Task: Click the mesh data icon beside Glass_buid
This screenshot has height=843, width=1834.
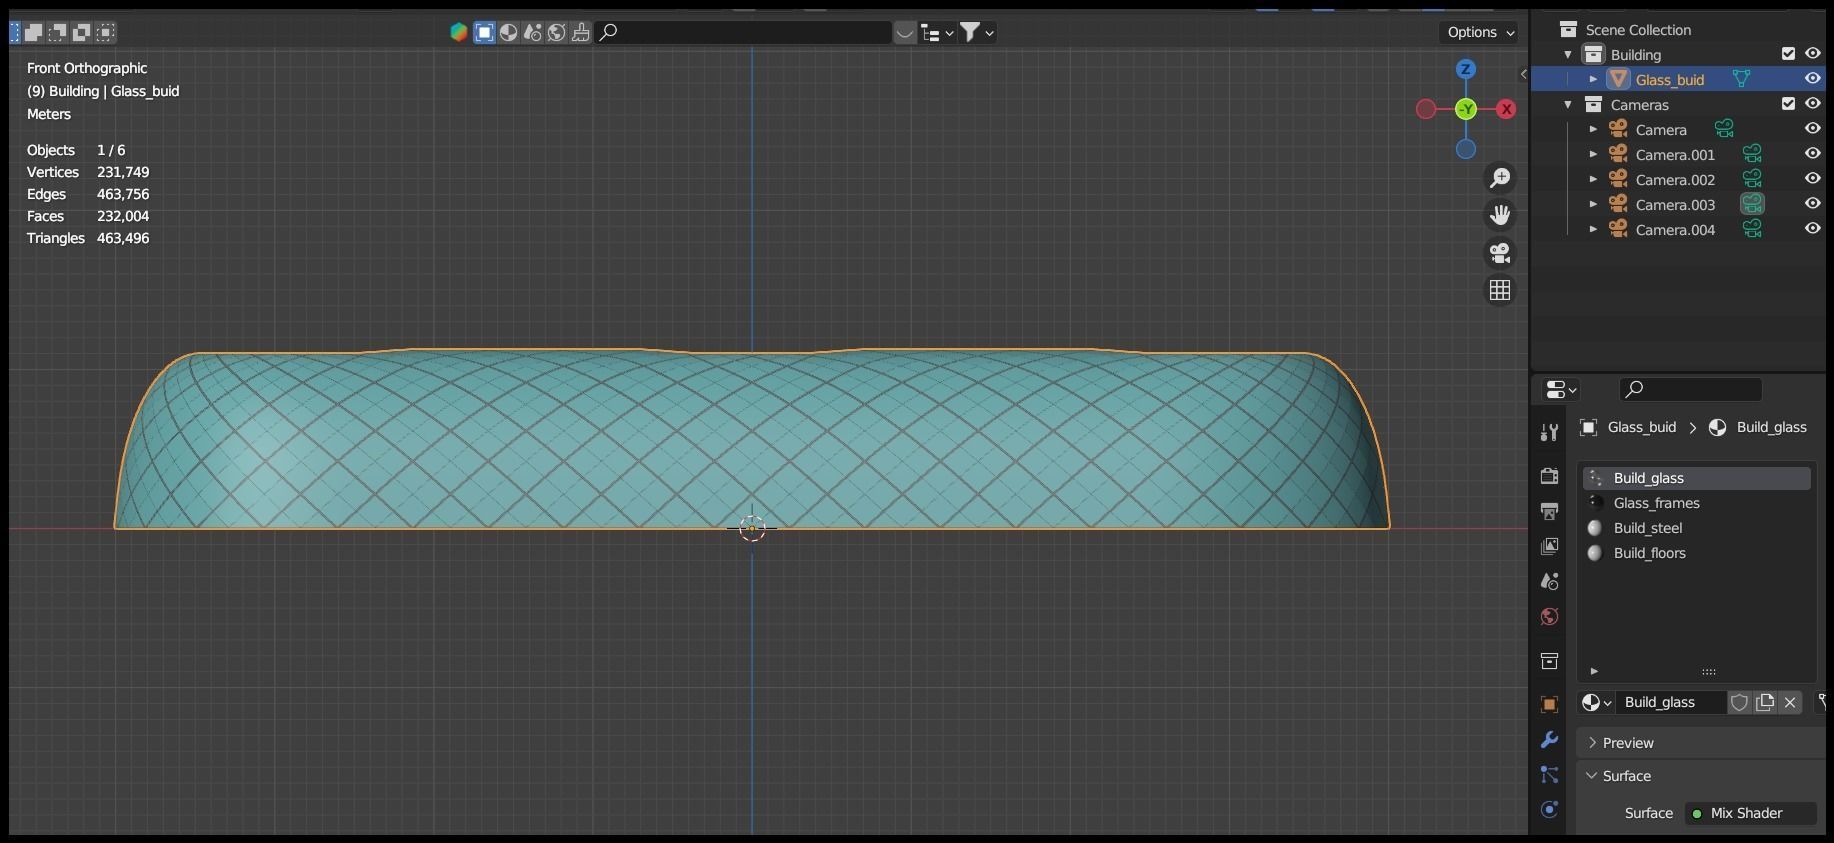Action: pyautogui.click(x=1741, y=79)
